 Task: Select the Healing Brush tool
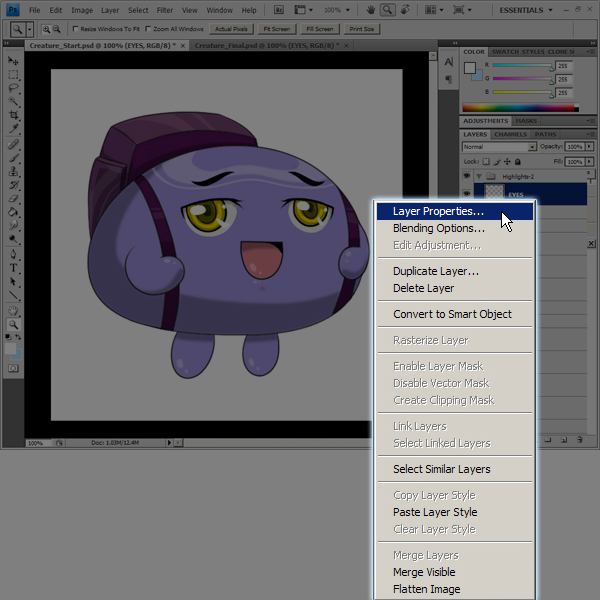[x=13, y=144]
